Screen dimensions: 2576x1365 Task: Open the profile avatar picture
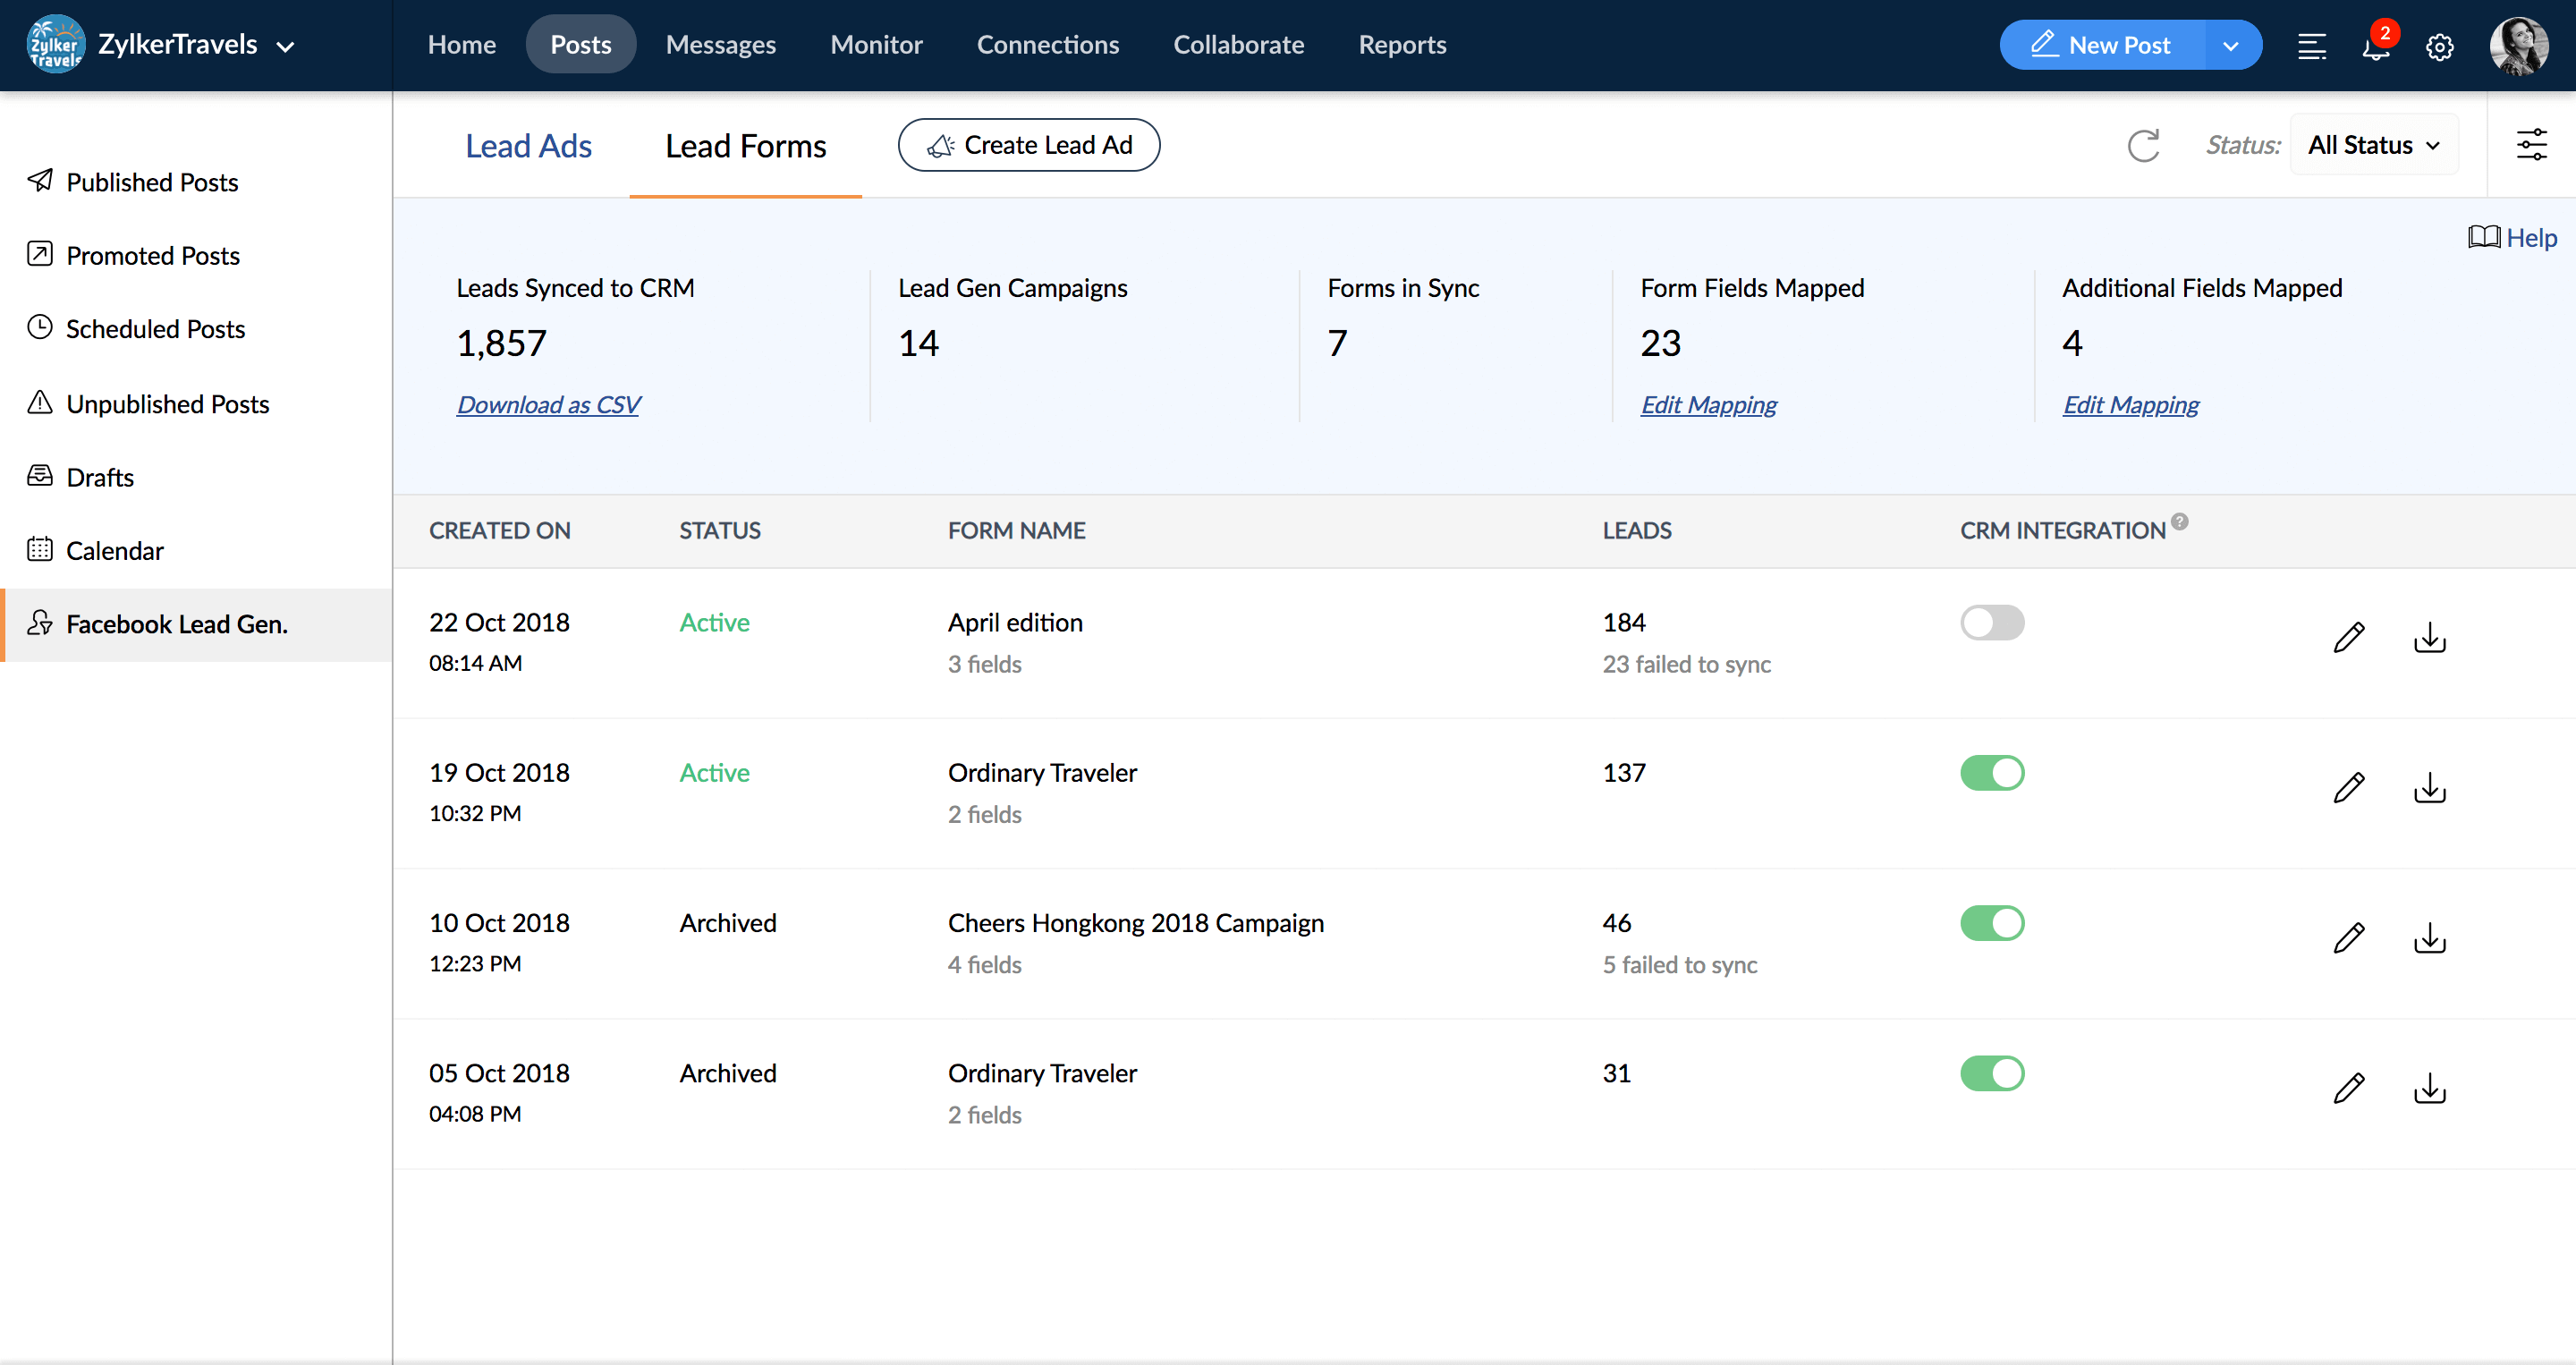click(x=2520, y=46)
